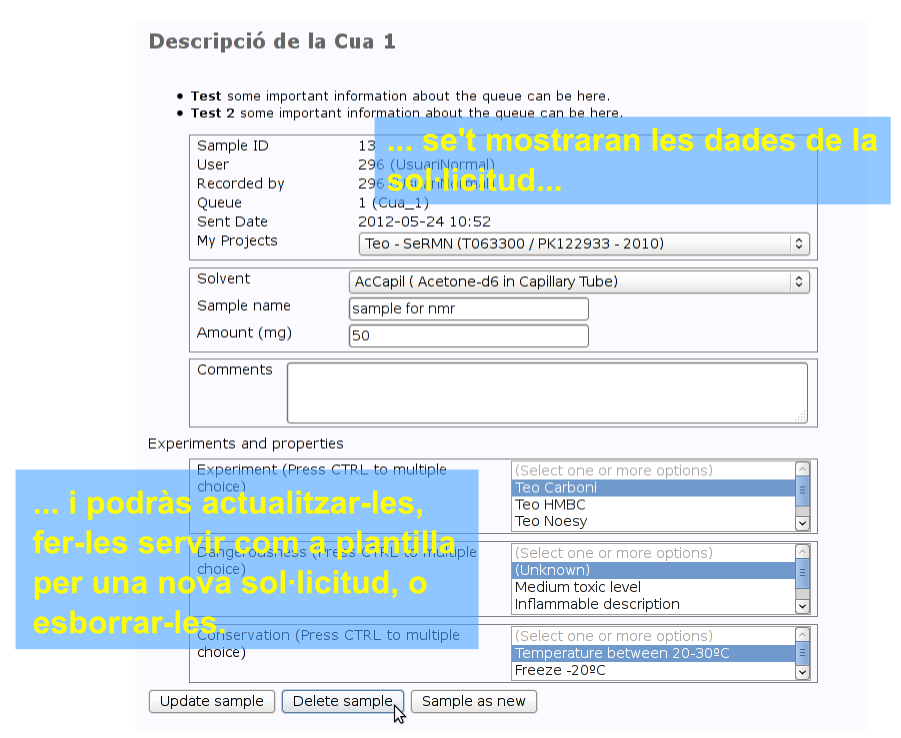The image size is (901, 738).
Task: Click the Delete sample button
Action: 342,701
